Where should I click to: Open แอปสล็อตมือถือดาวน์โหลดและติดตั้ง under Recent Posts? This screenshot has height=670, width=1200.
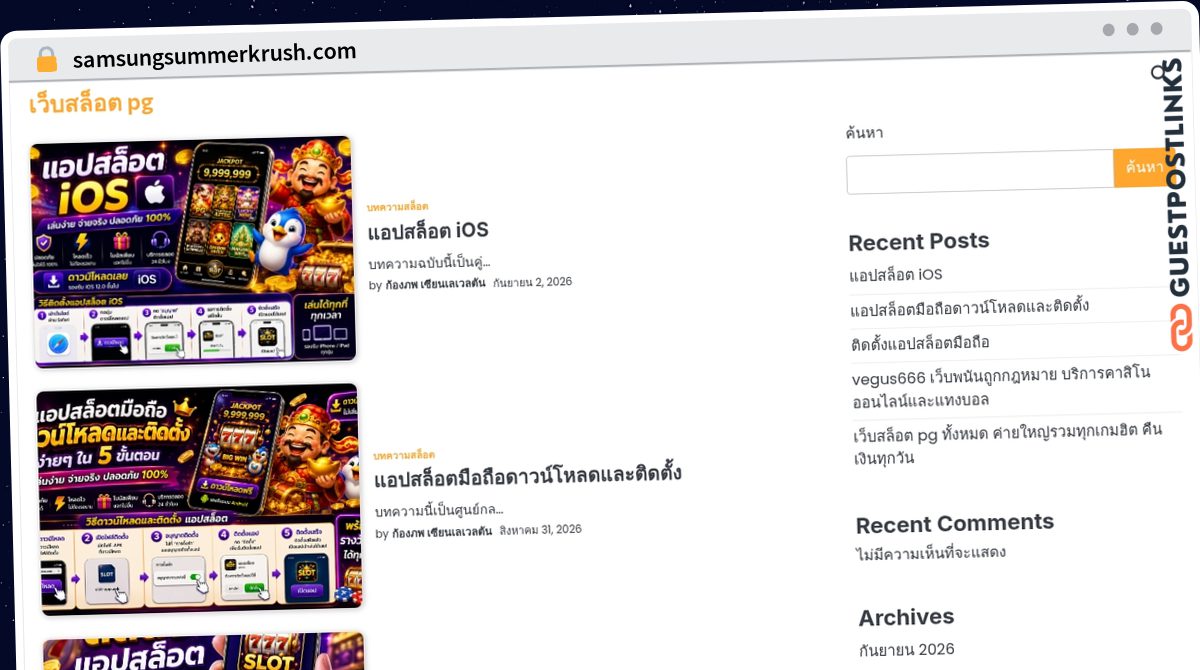tap(969, 307)
